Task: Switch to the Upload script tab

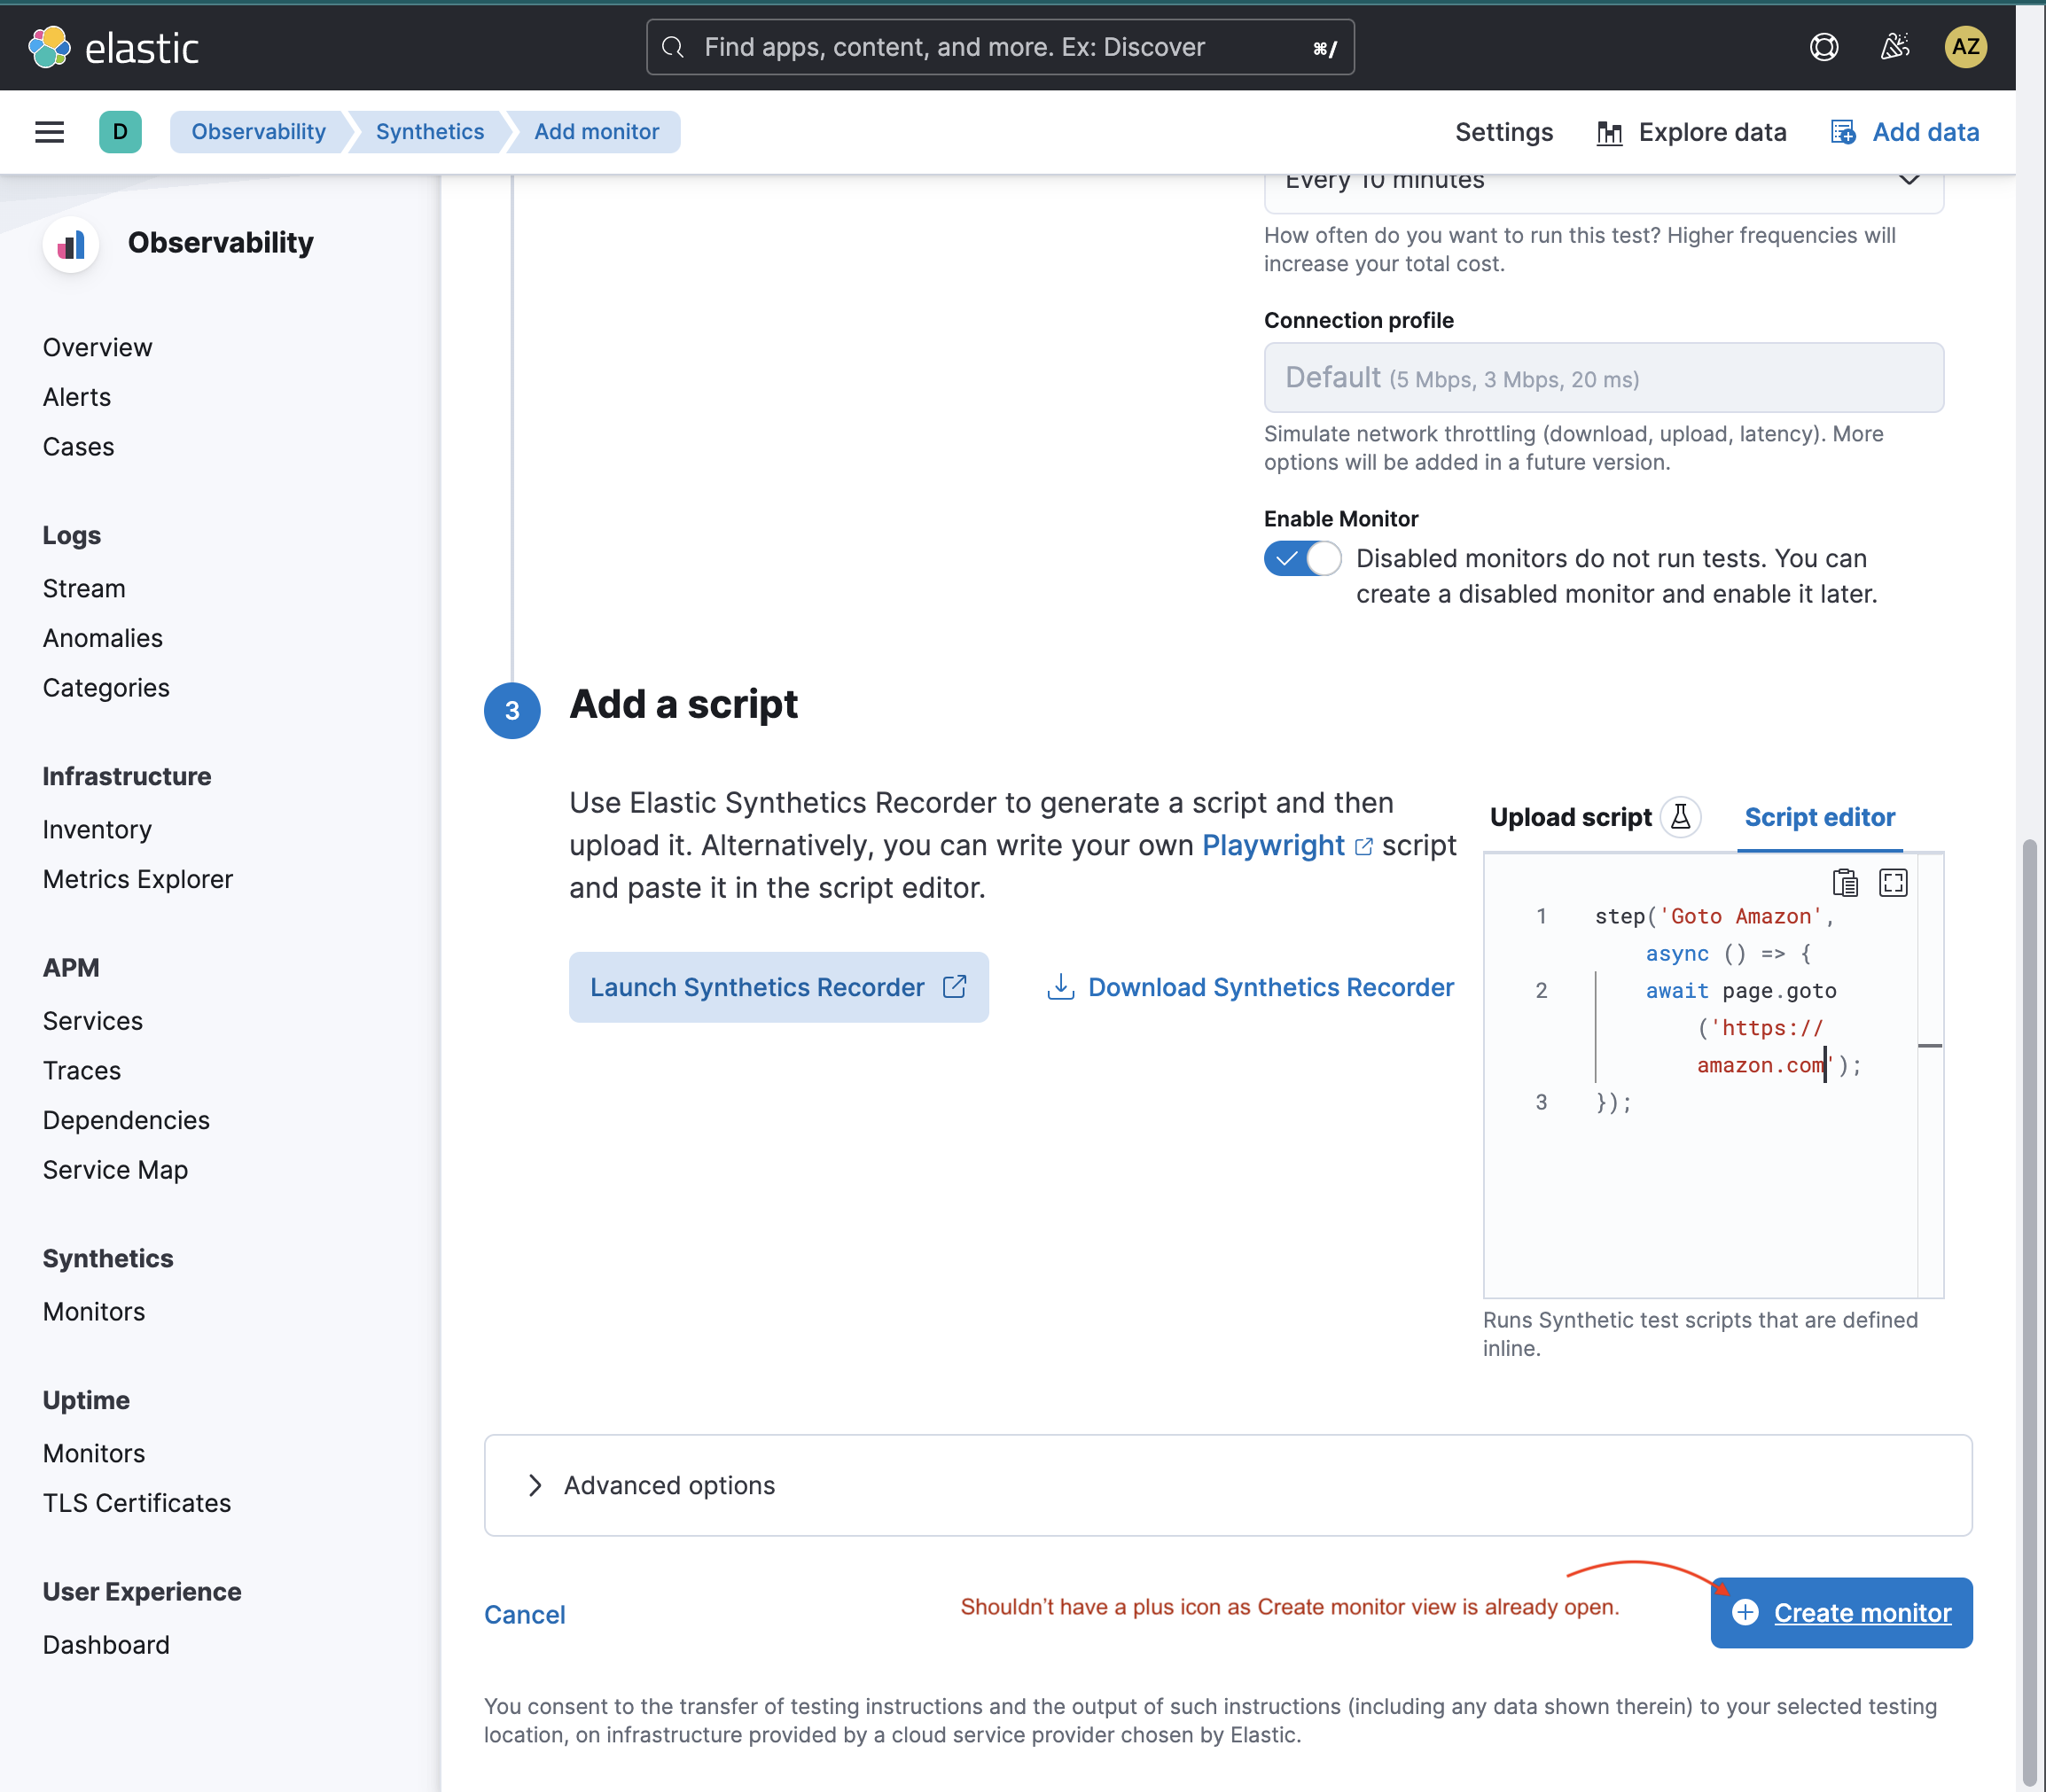Action: click(x=1571, y=817)
